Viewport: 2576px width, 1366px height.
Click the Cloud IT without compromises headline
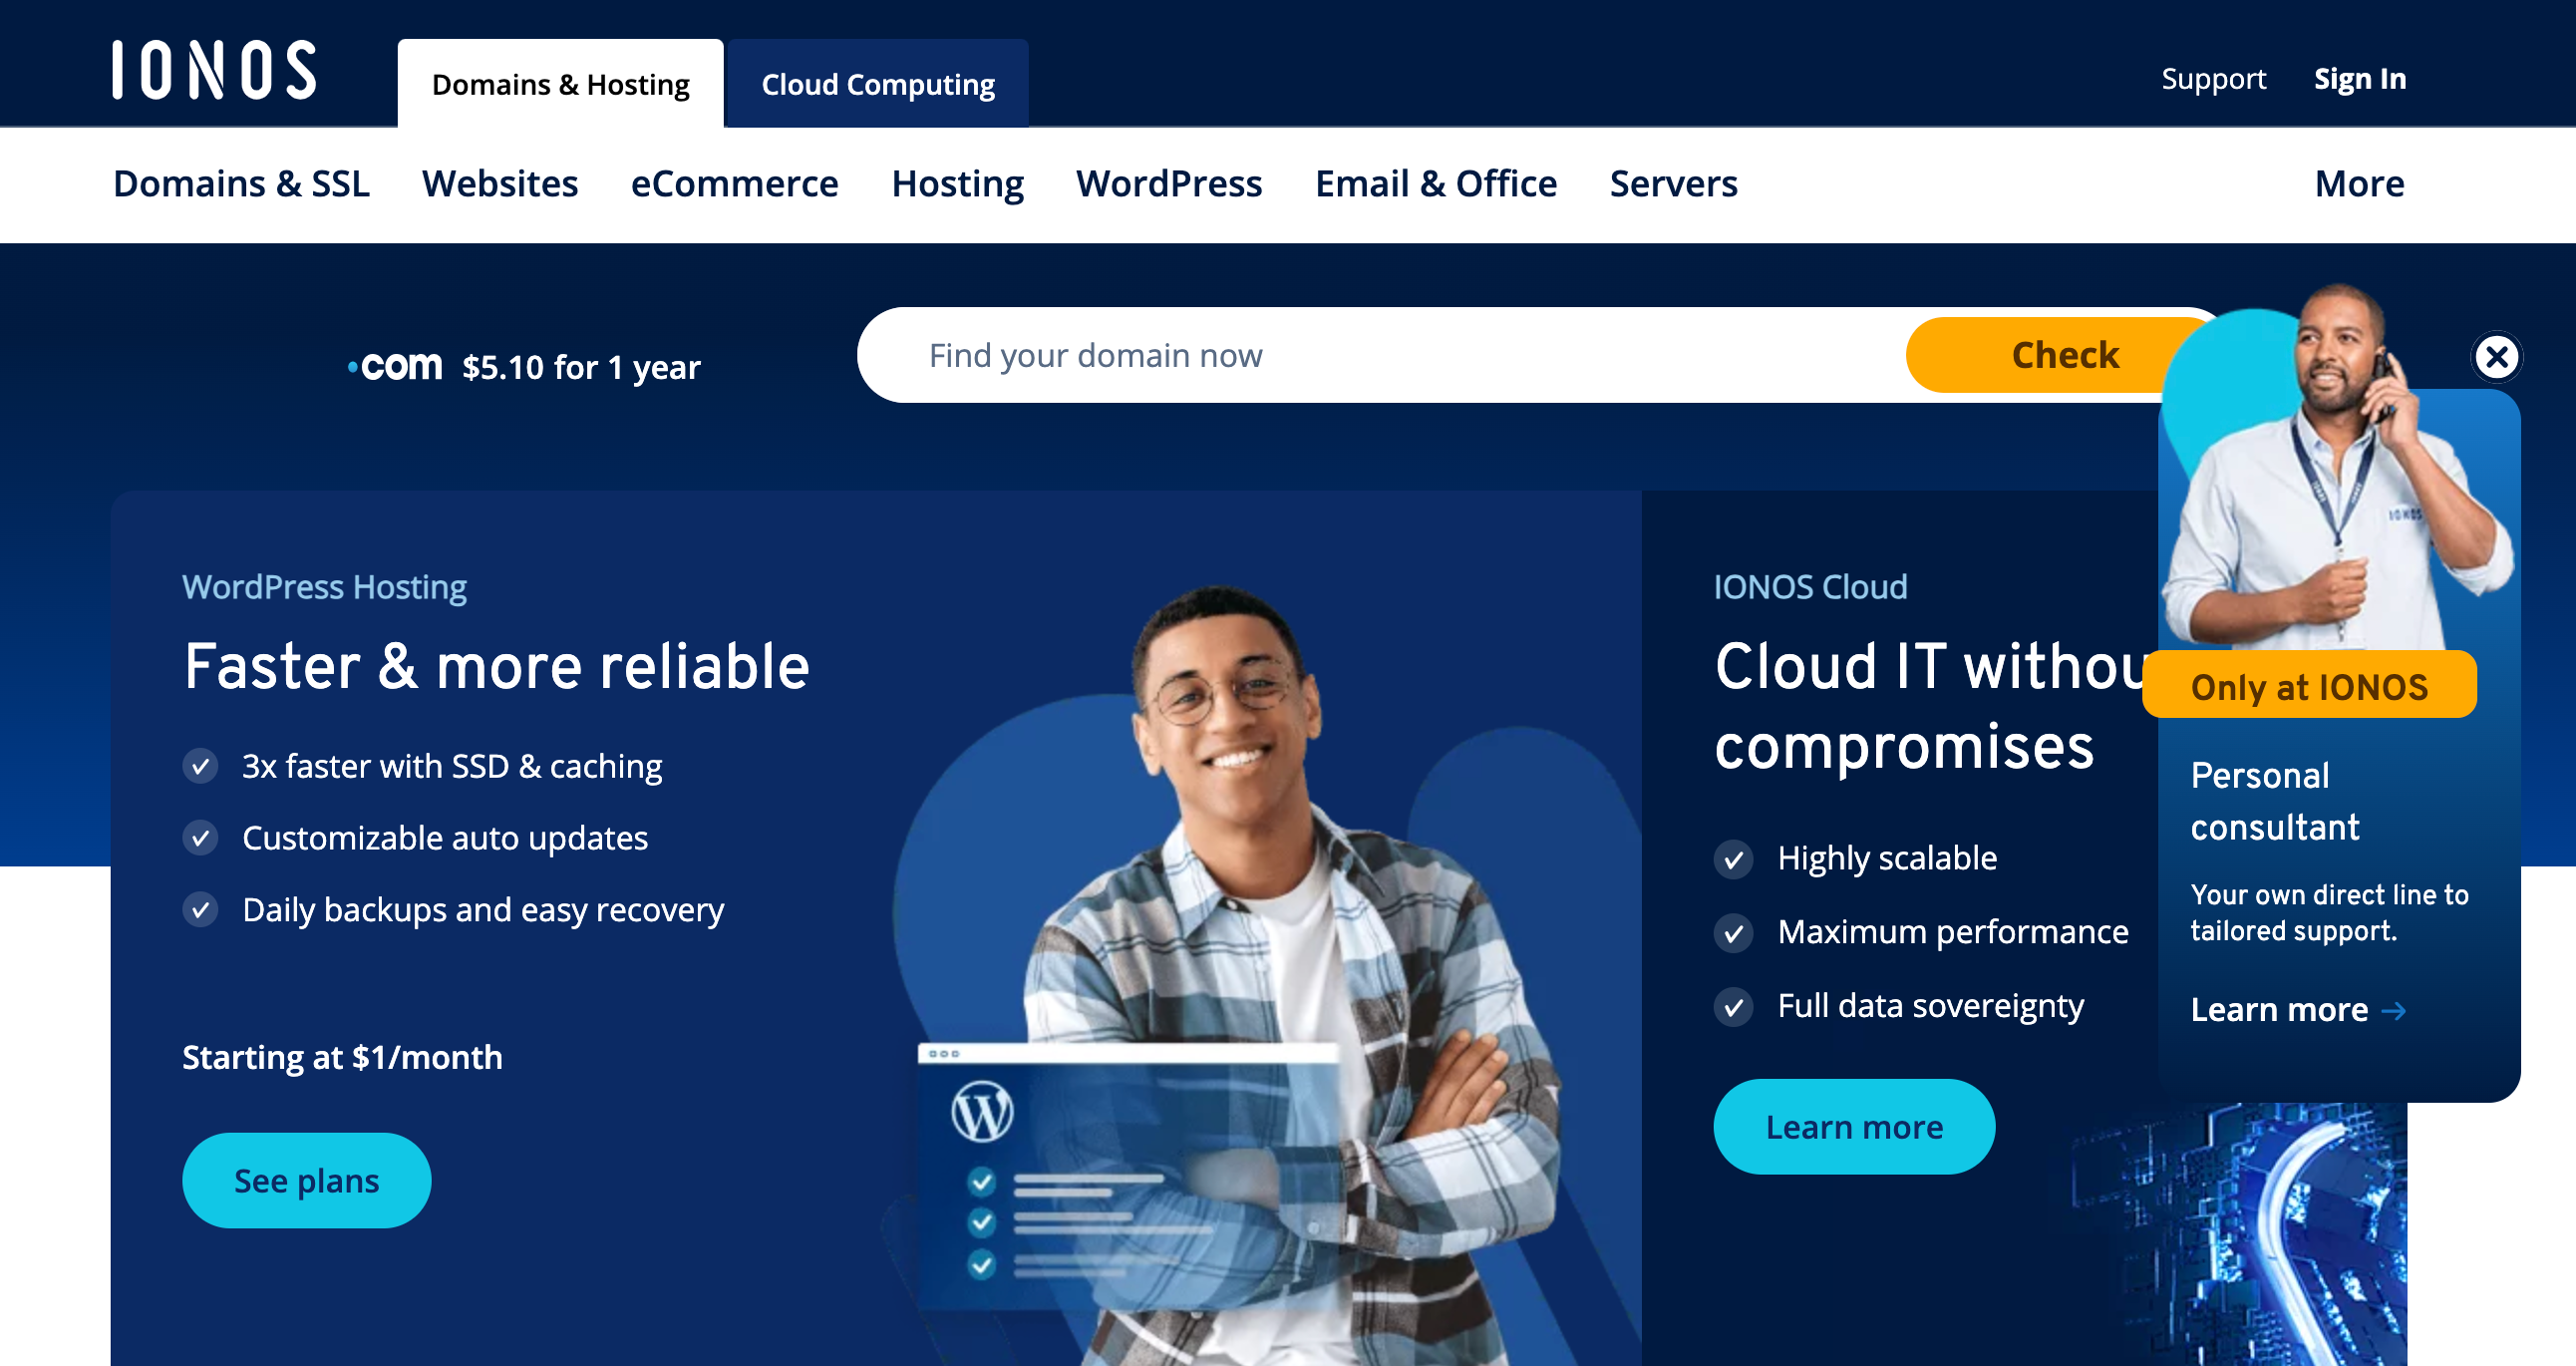point(1930,707)
